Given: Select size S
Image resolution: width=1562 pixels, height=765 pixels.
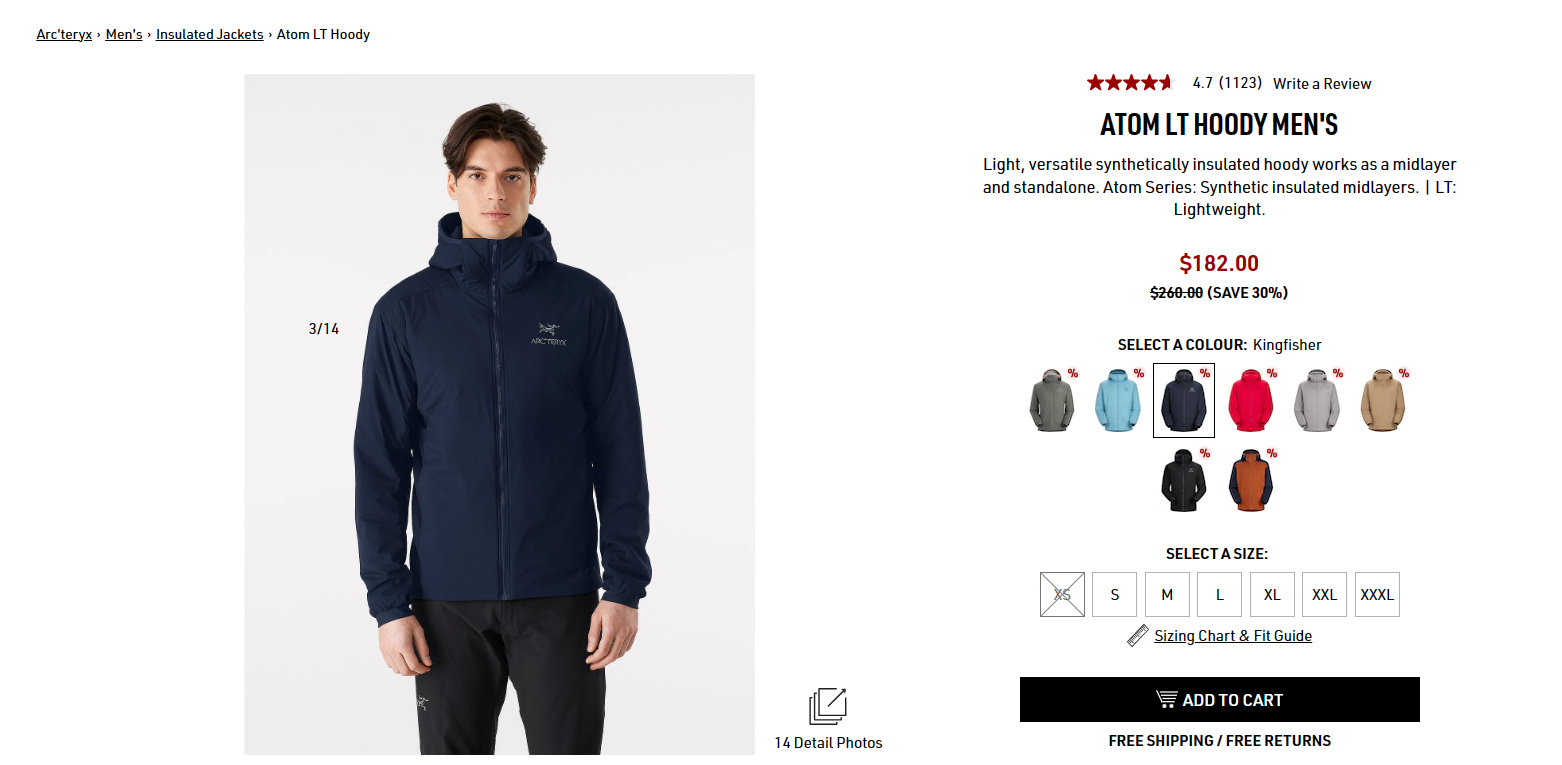Looking at the screenshot, I should coord(1115,594).
